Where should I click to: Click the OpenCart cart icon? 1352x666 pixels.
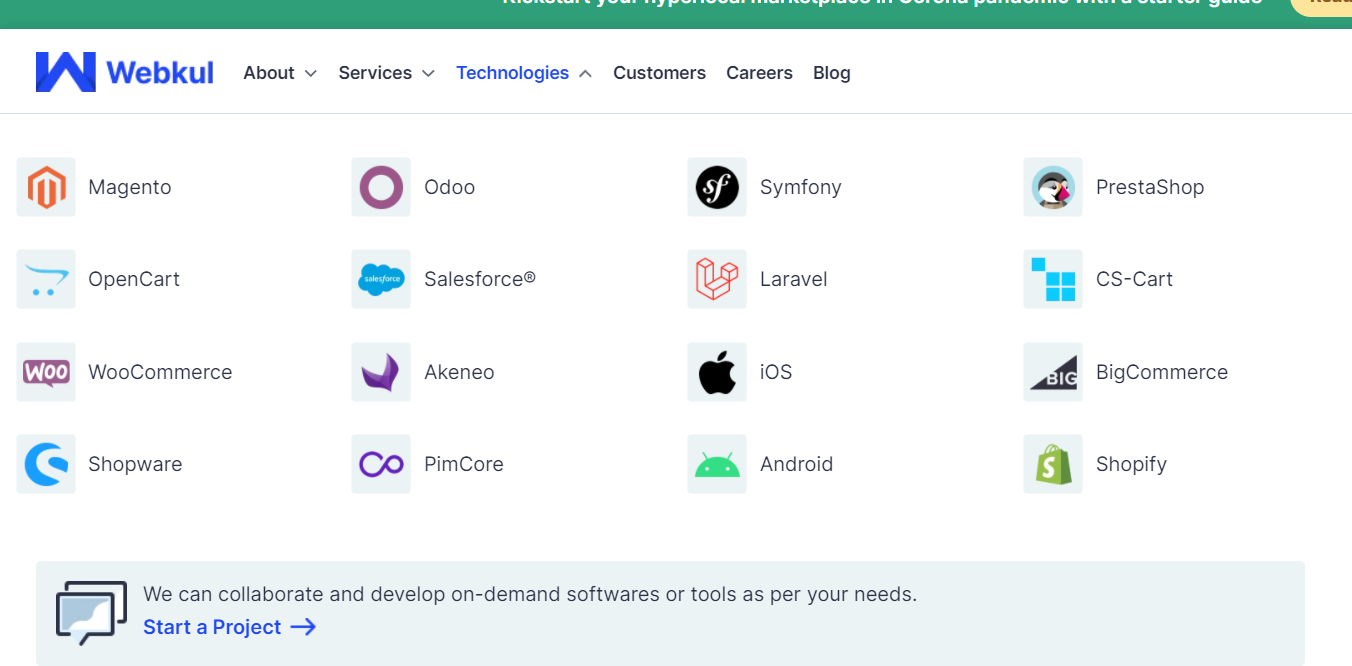[46, 279]
